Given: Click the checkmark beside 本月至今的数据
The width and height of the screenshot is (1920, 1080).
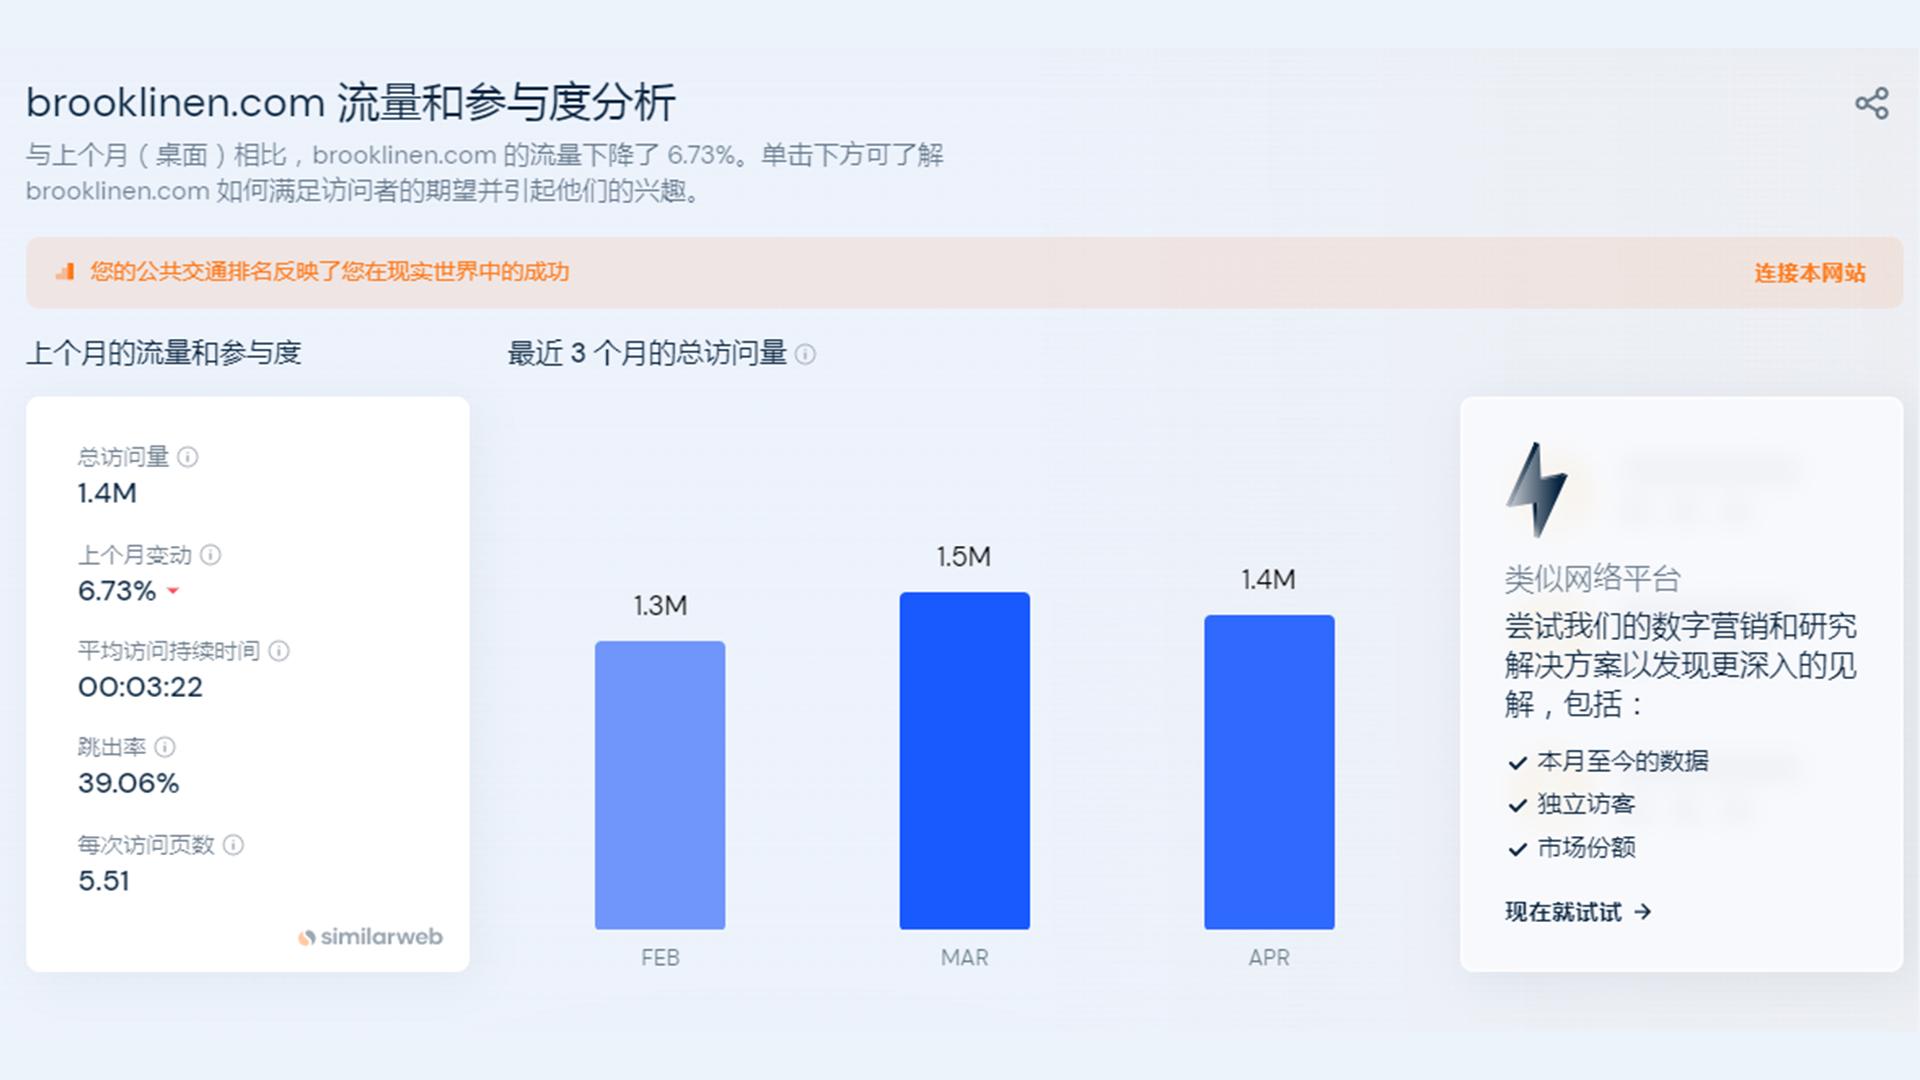Looking at the screenshot, I should coord(1516,761).
